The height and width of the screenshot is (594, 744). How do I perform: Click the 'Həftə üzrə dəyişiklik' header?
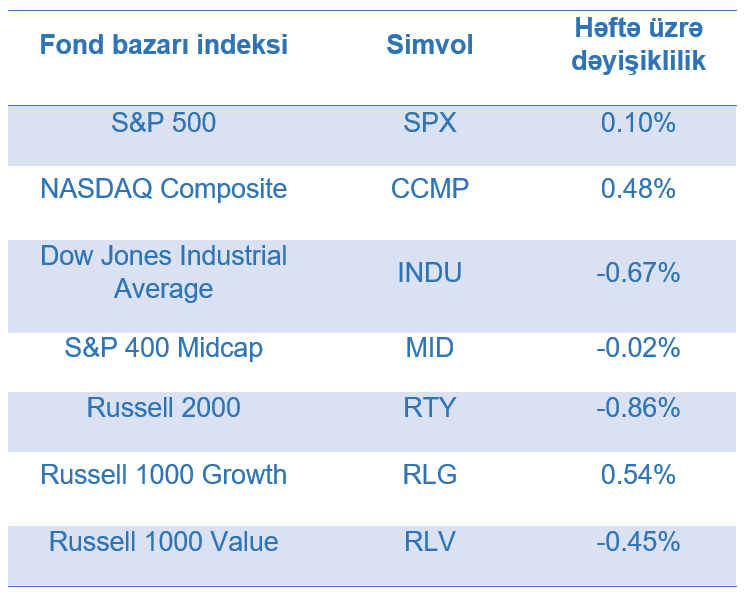tap(638, 45)
